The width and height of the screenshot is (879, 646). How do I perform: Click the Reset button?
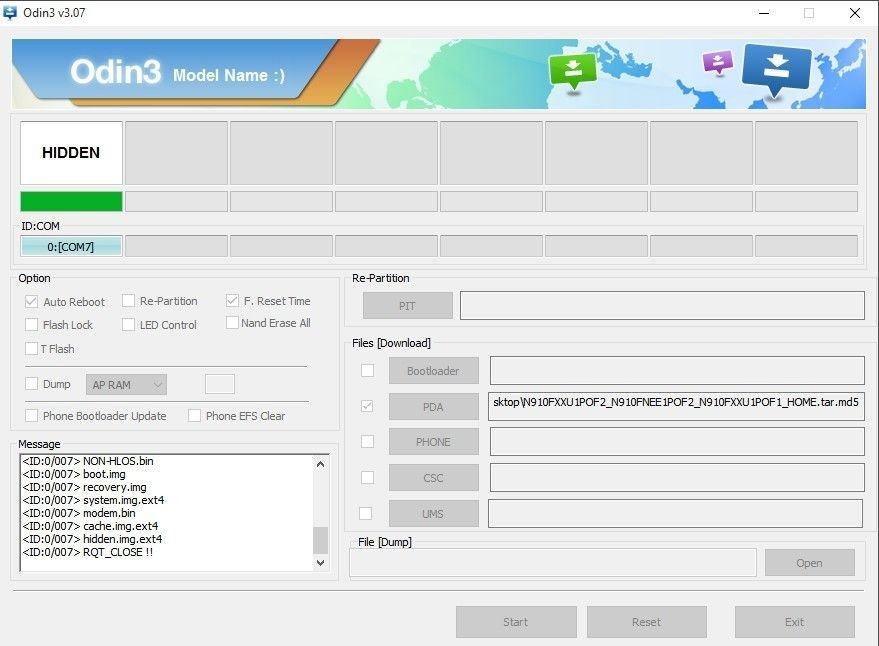click(x=646, y=622)
